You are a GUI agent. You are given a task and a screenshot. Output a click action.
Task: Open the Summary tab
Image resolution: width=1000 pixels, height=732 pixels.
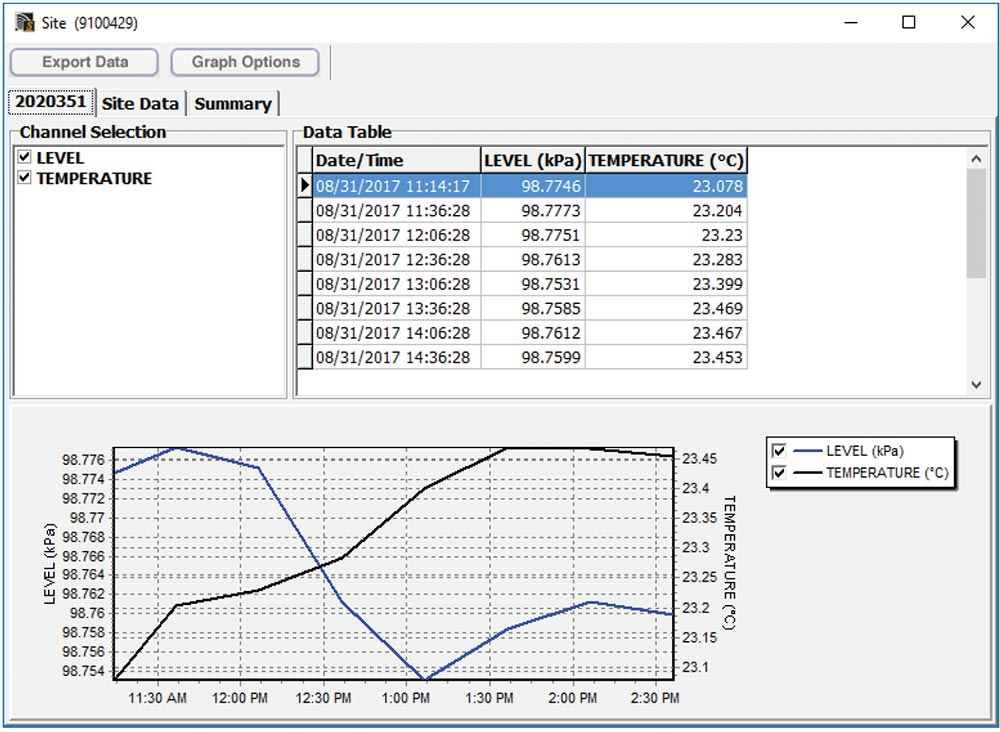[x=232, y=103]
